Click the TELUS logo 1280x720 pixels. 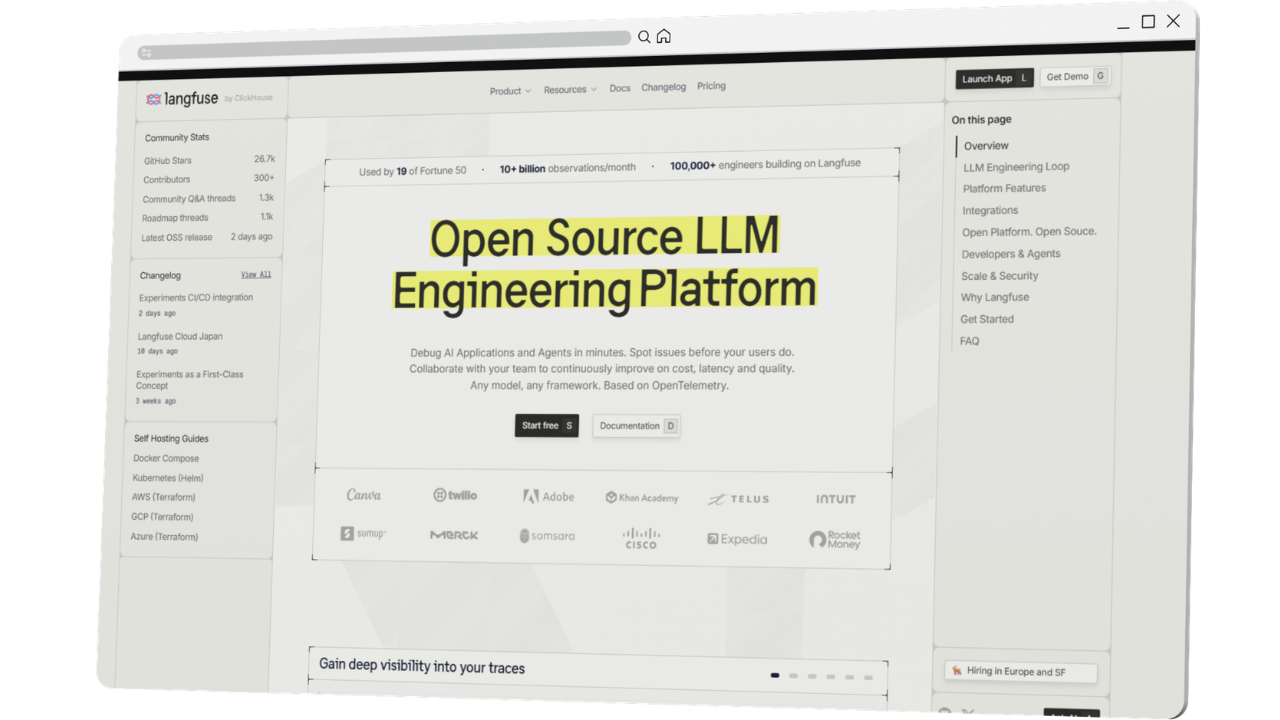[739, 499]
